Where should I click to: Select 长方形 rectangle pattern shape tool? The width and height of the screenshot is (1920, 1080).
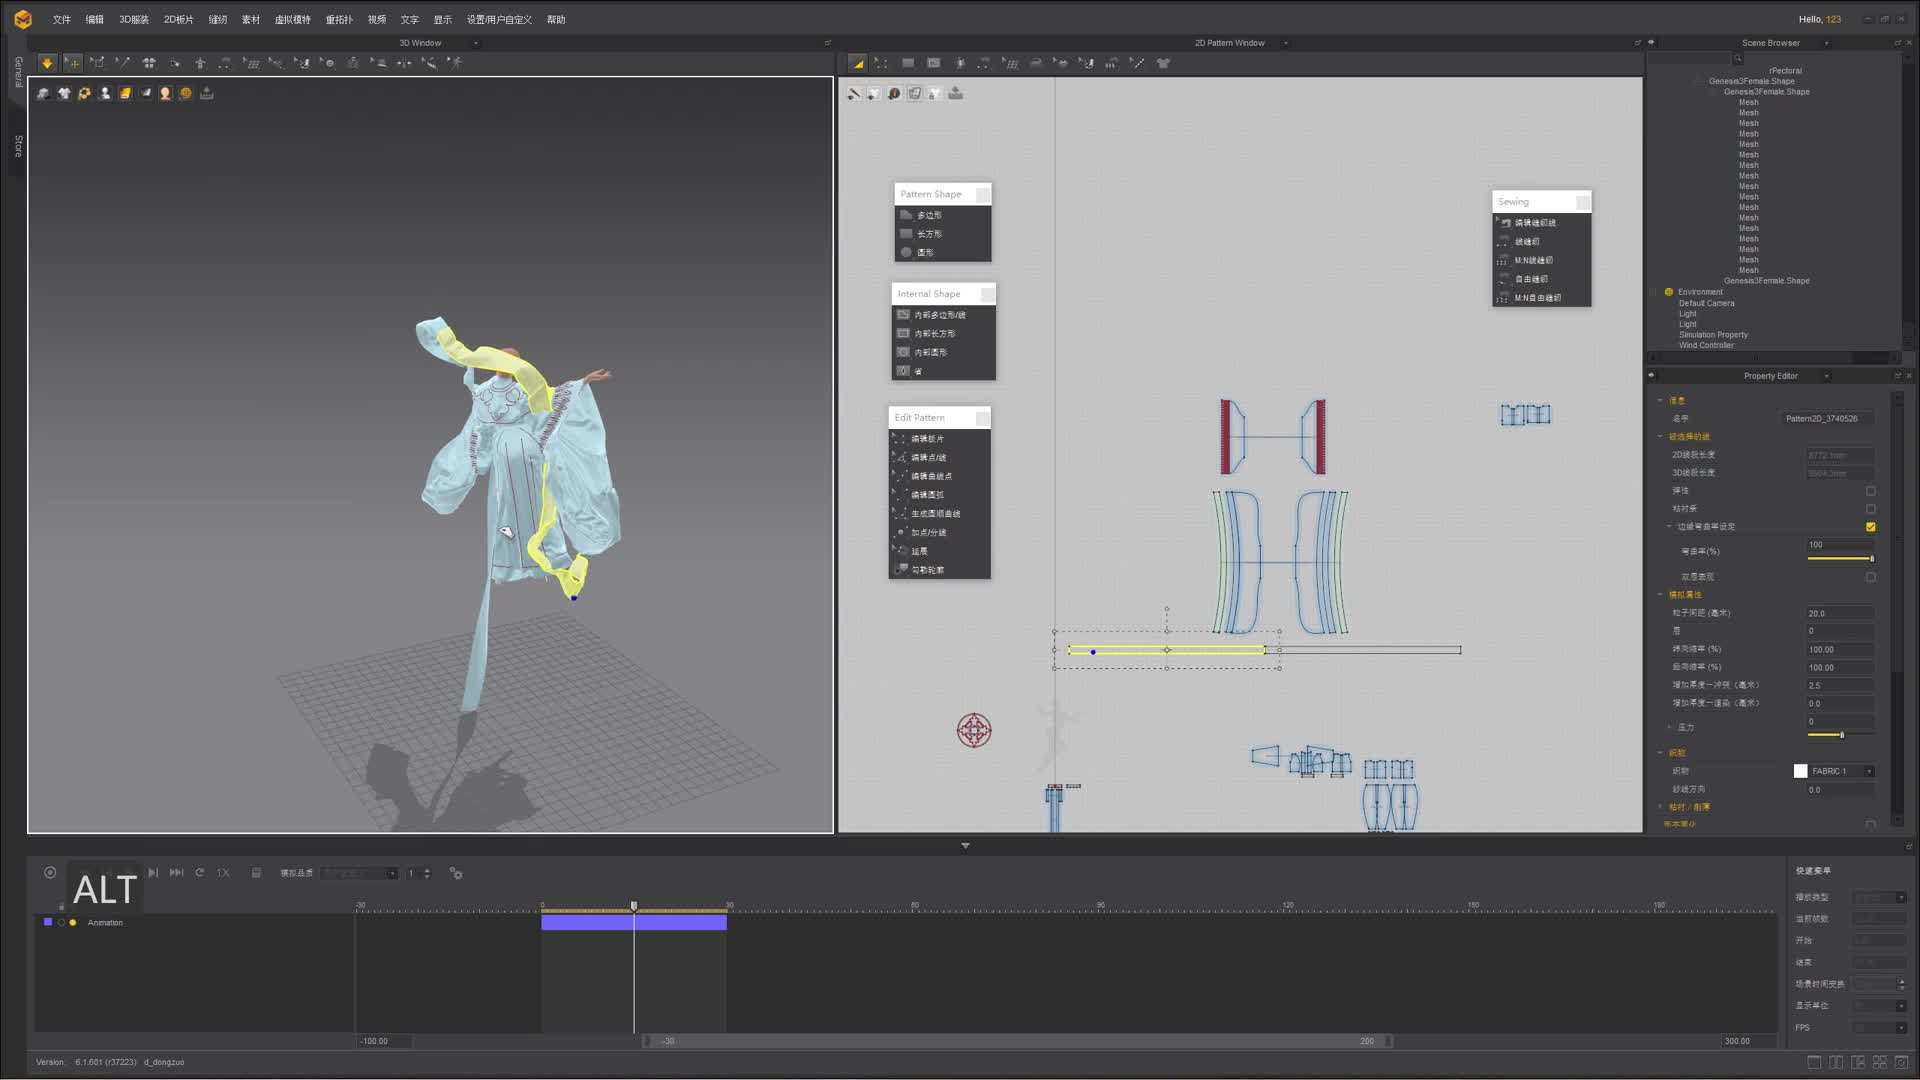click(x=929, y=234)
